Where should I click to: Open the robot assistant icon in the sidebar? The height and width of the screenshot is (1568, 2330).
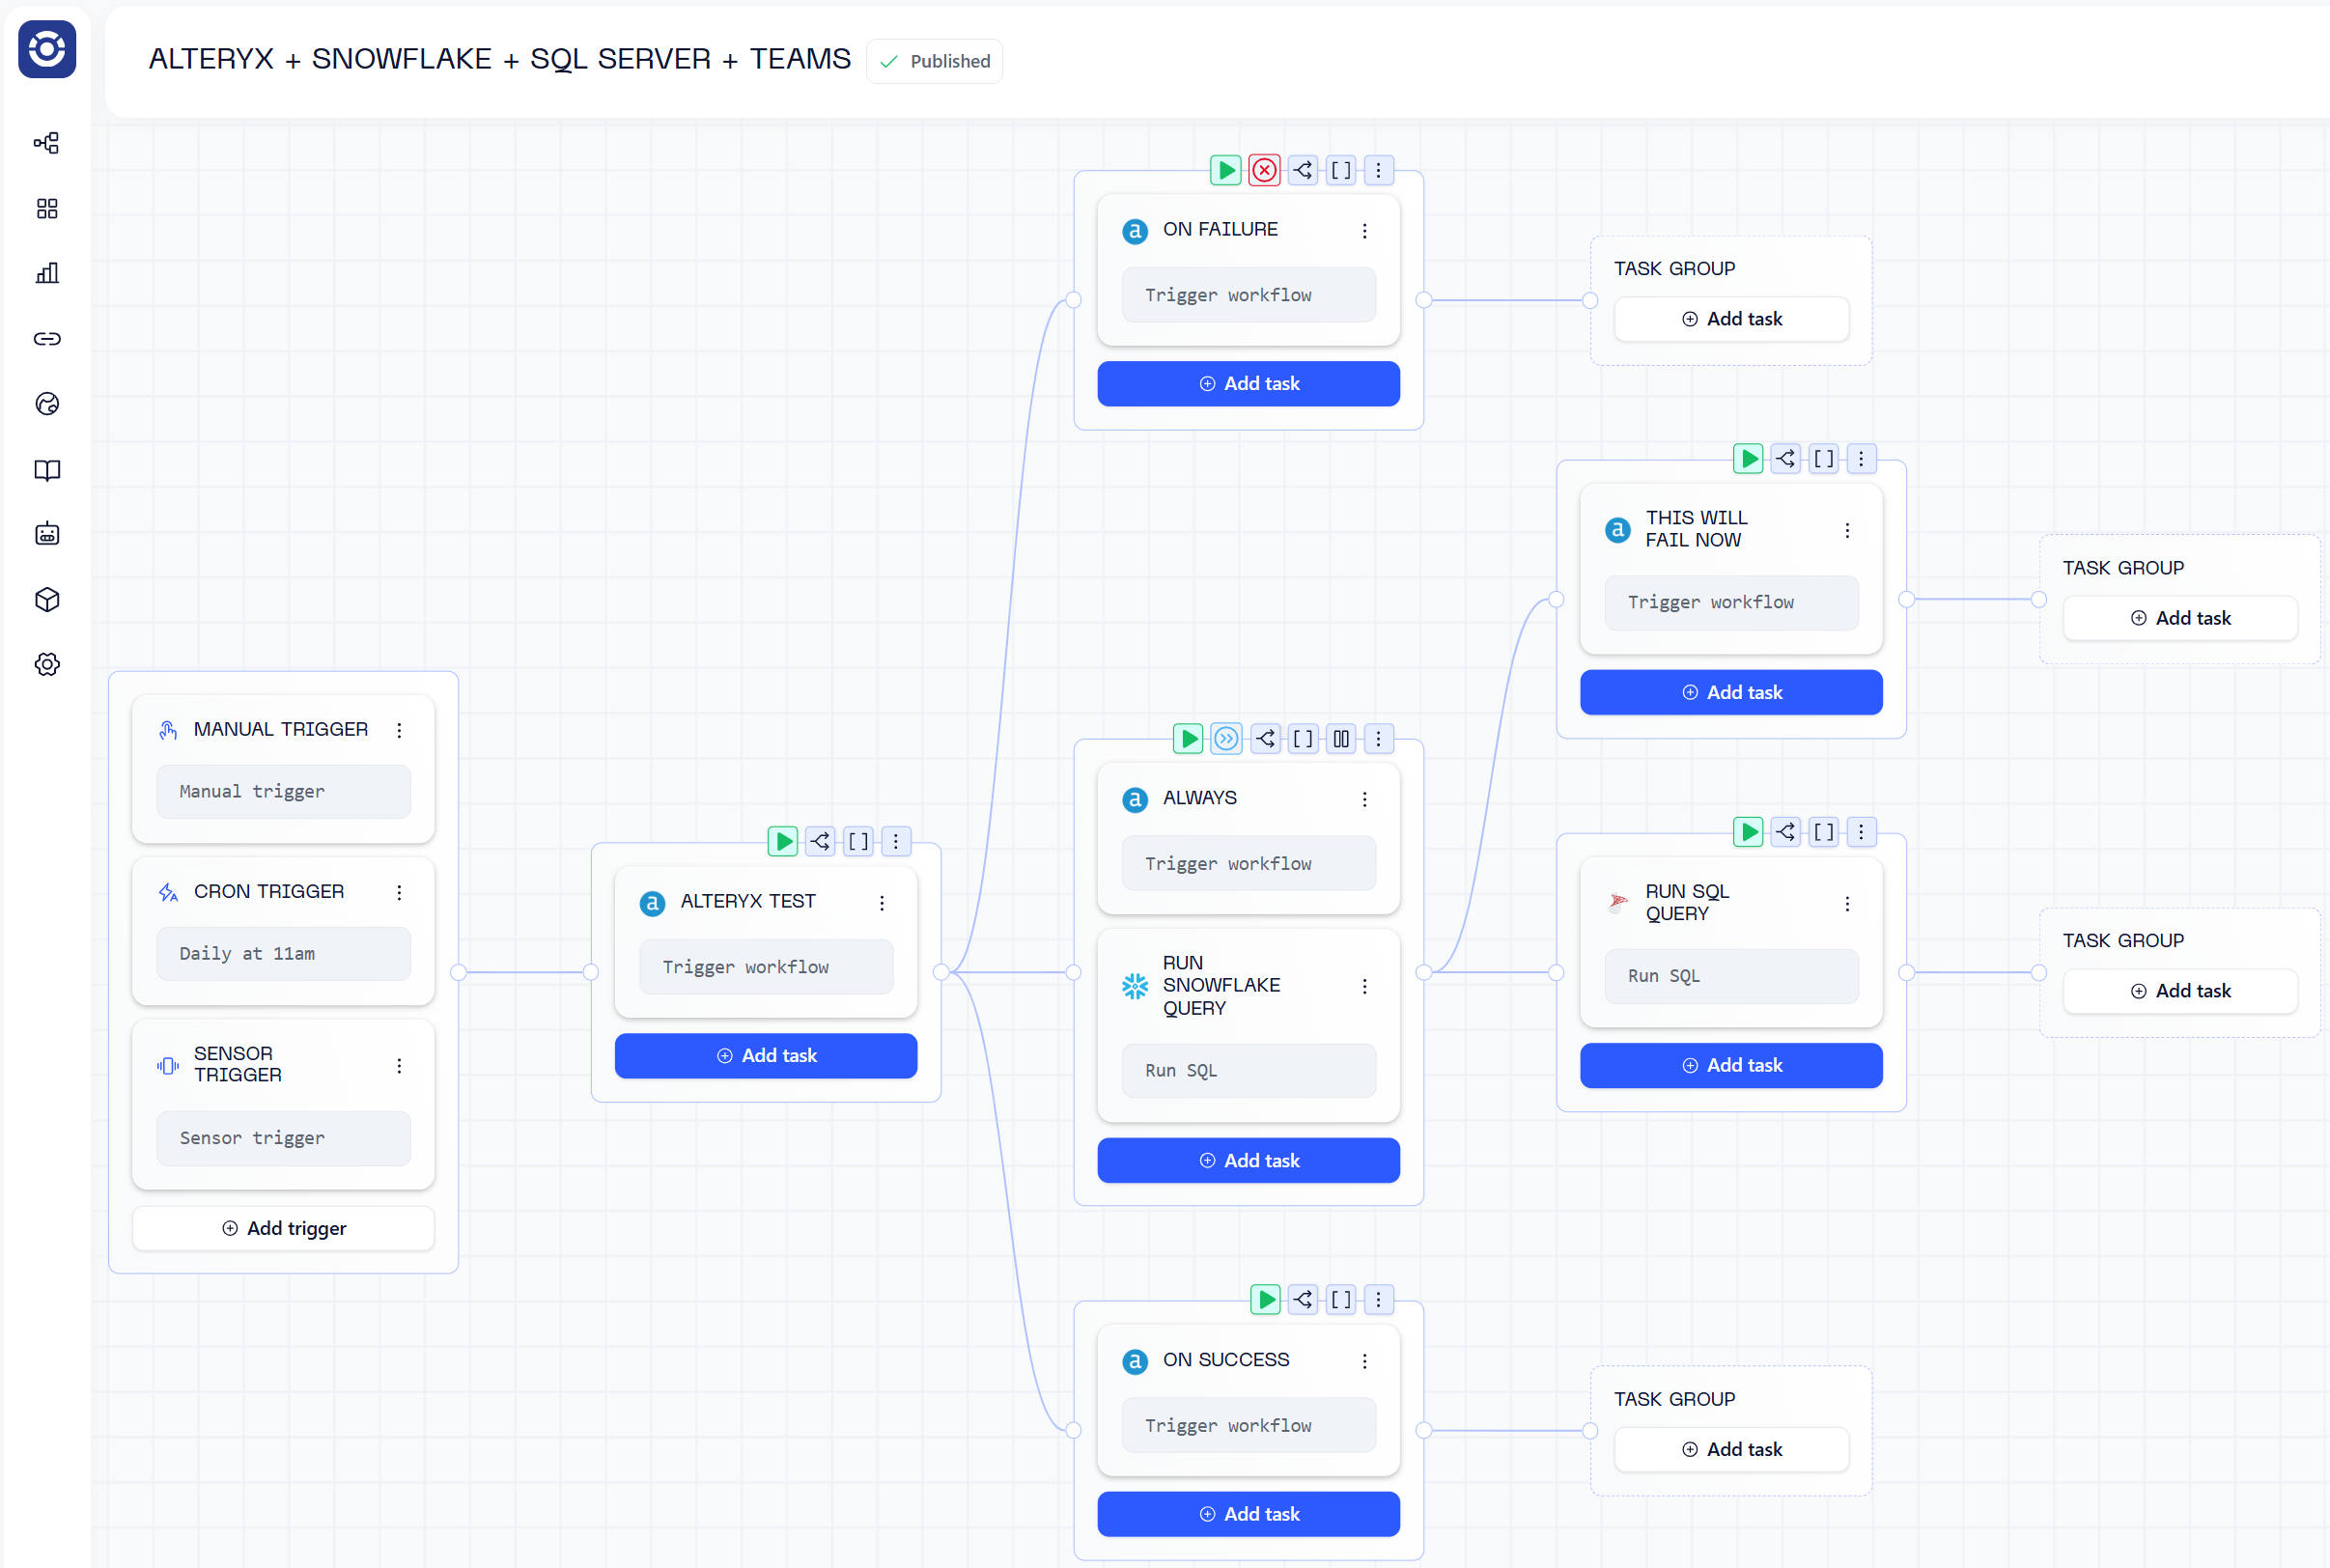47,534
